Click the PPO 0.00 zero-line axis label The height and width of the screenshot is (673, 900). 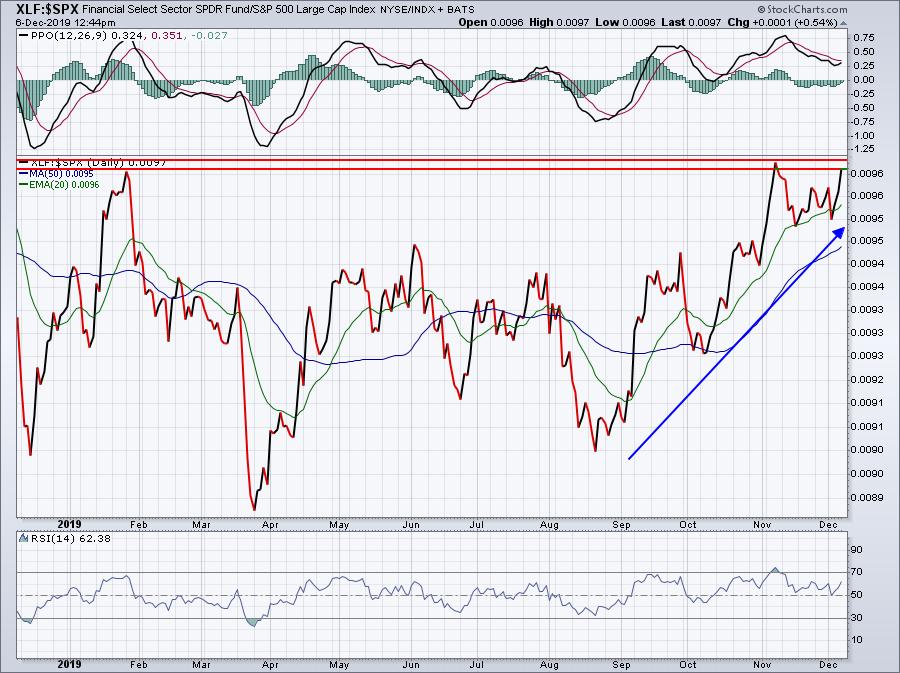pyautogui.click(x=864, y=80)
